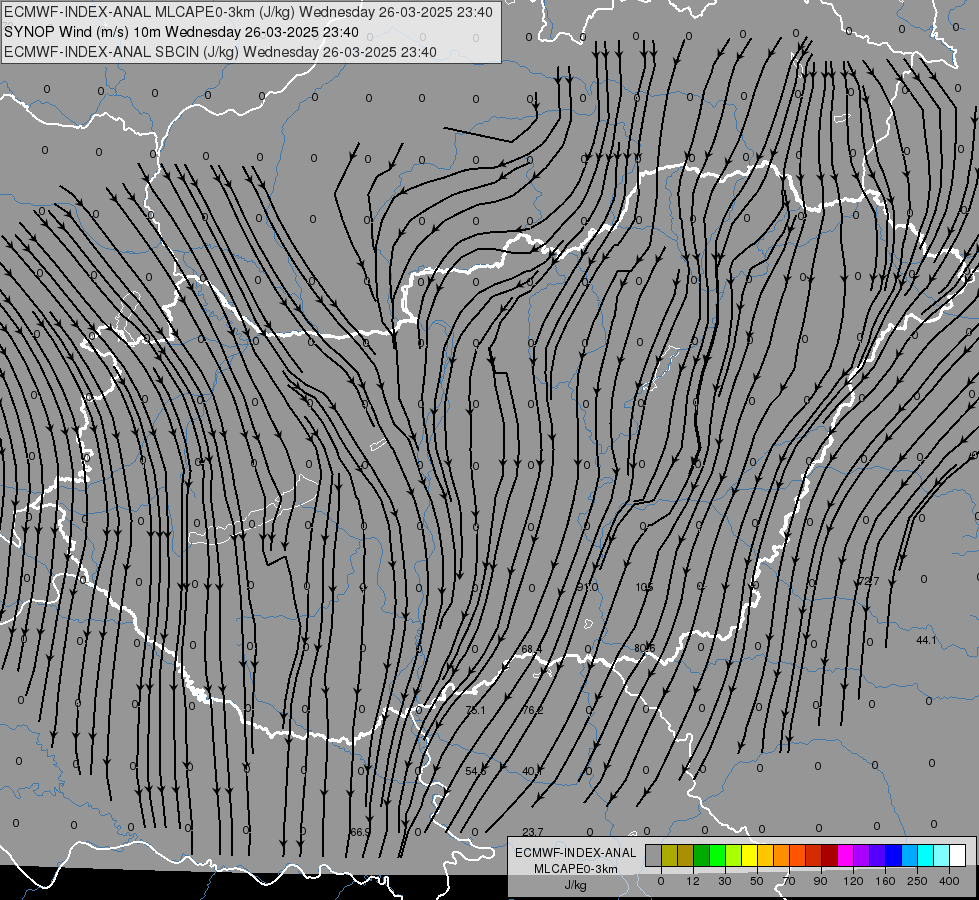Click the 23.7 map value

click(533, 832)
